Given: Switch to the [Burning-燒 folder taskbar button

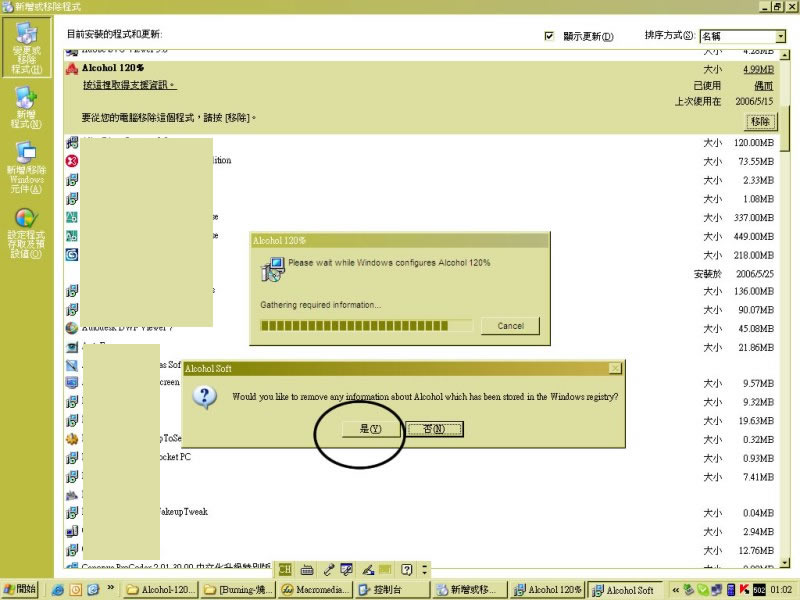Looking at the screenshot, I should click(238, 590).
